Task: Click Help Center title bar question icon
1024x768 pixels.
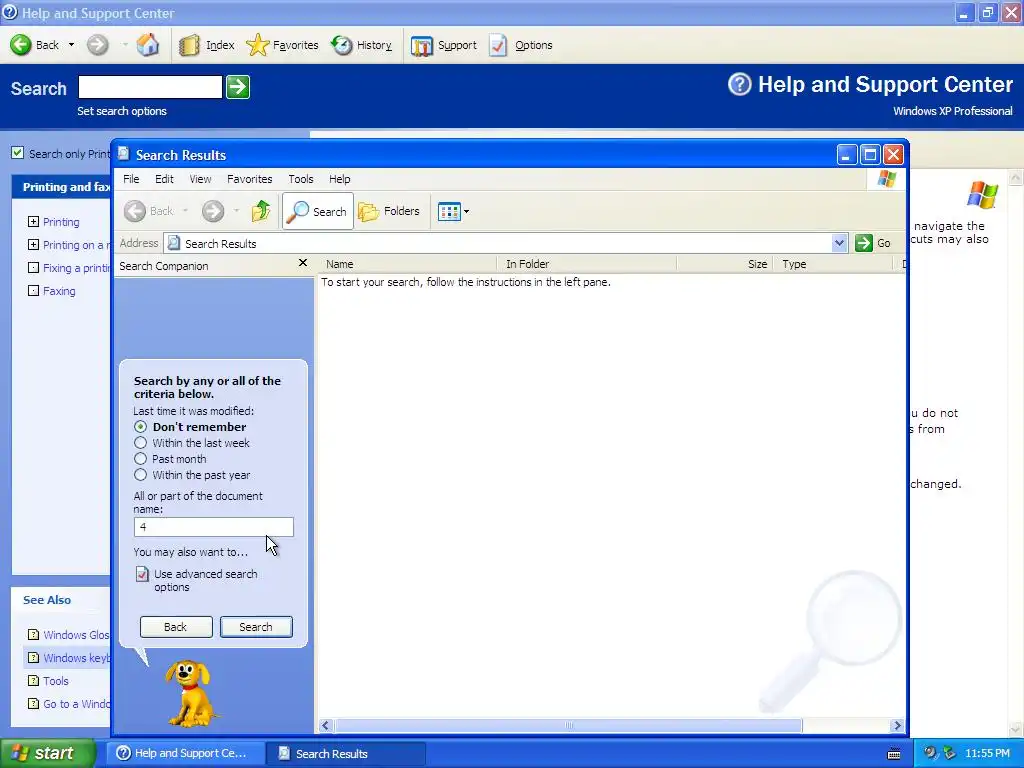Action: tap(10, 12)
